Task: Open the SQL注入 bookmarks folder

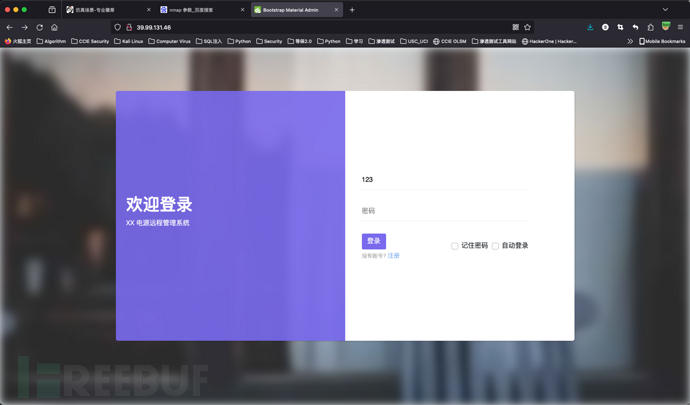Action: [209, 41]
